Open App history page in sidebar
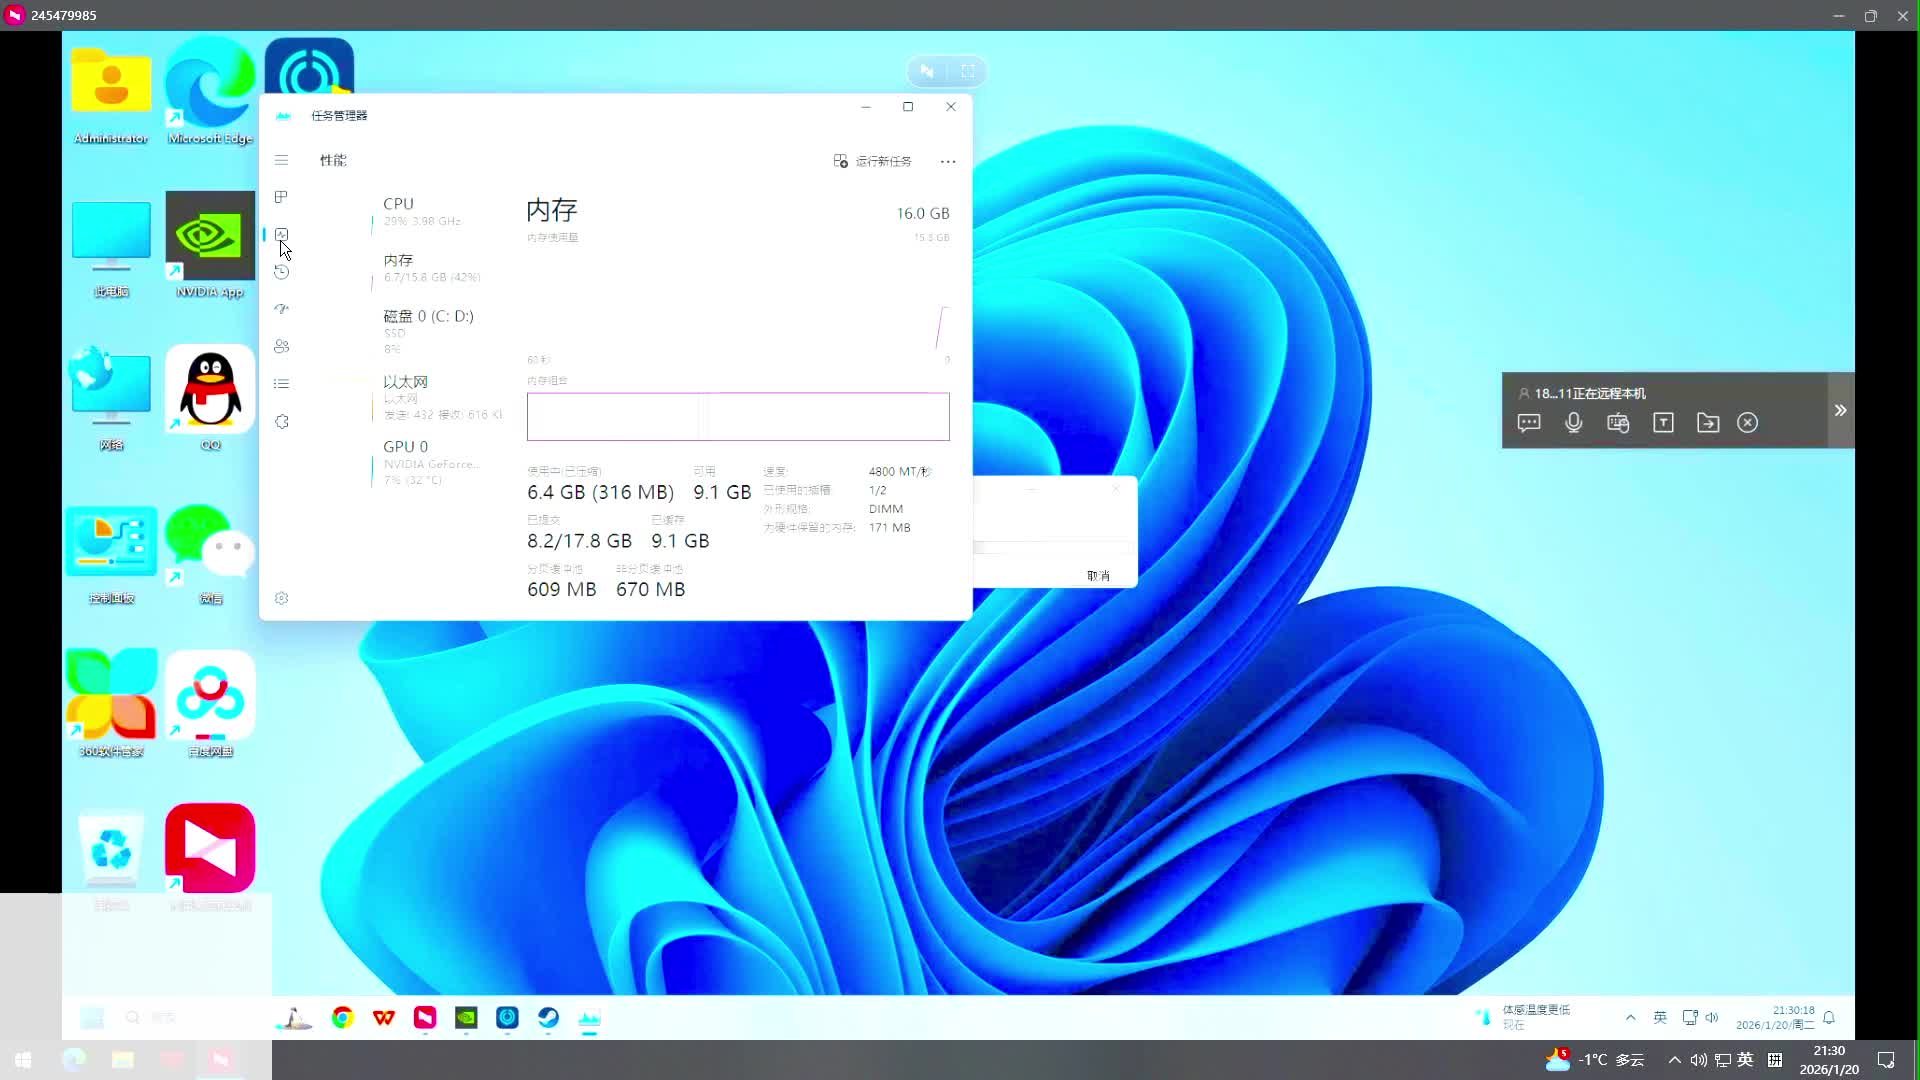1920x1080 pixels. pos(281,272)
